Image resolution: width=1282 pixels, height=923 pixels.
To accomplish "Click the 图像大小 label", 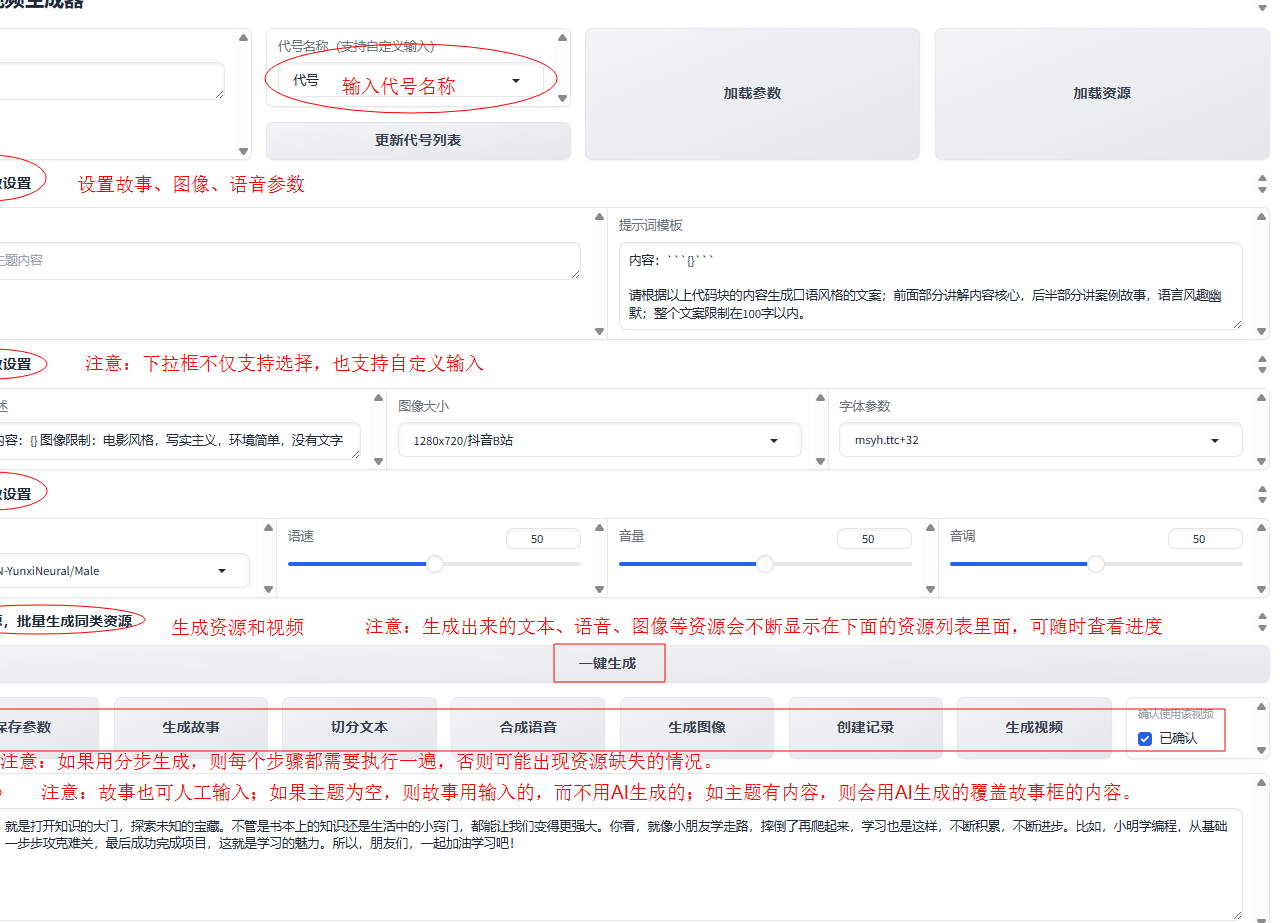I will (x=424, y=406).
